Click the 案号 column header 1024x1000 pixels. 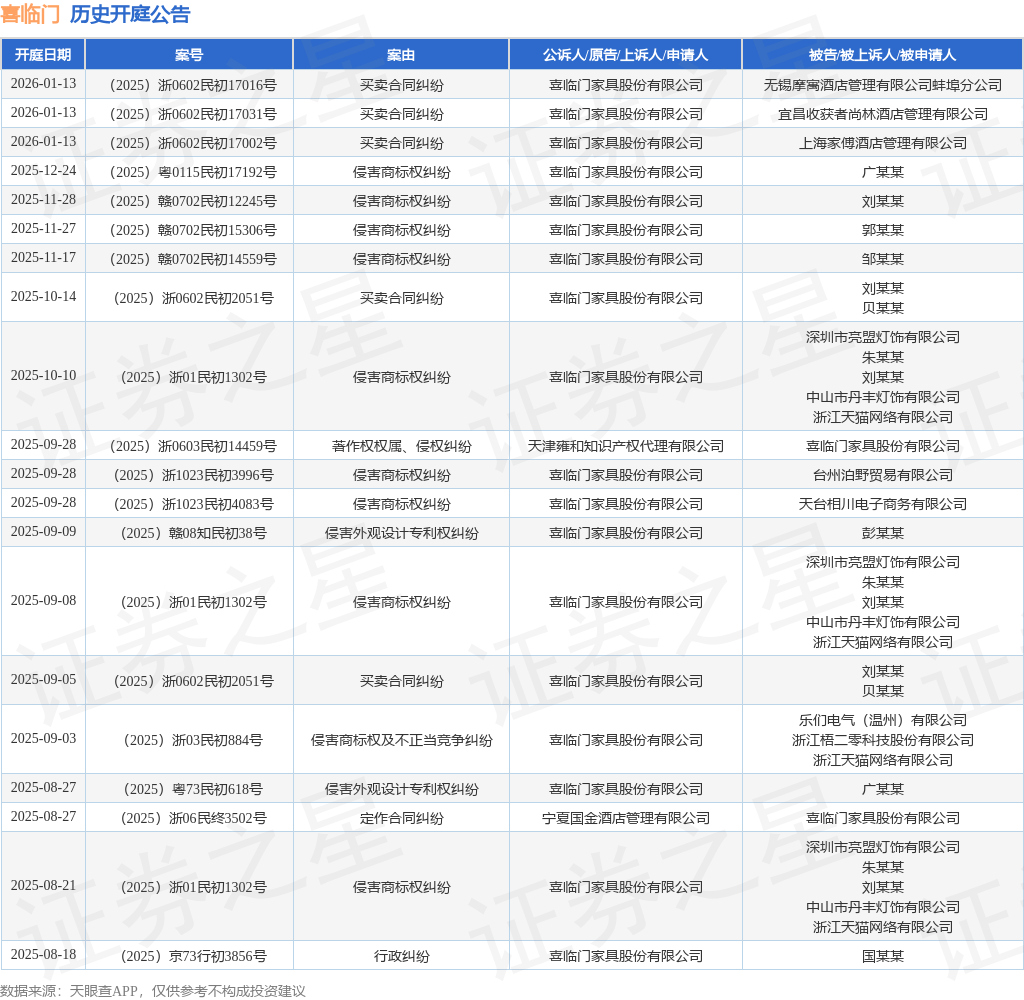point(189,55)
